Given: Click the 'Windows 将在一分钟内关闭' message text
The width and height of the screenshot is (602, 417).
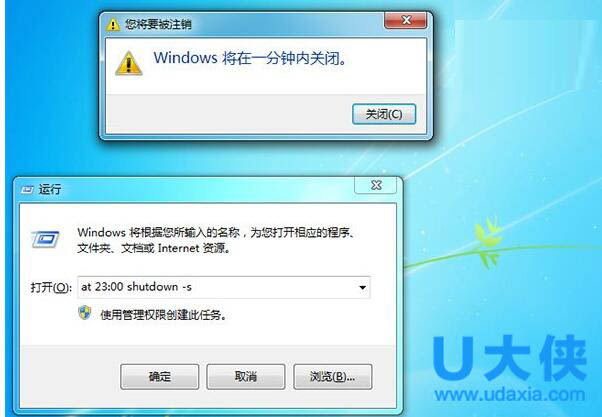Looking at the screenshot, I should tap(250, 58).
